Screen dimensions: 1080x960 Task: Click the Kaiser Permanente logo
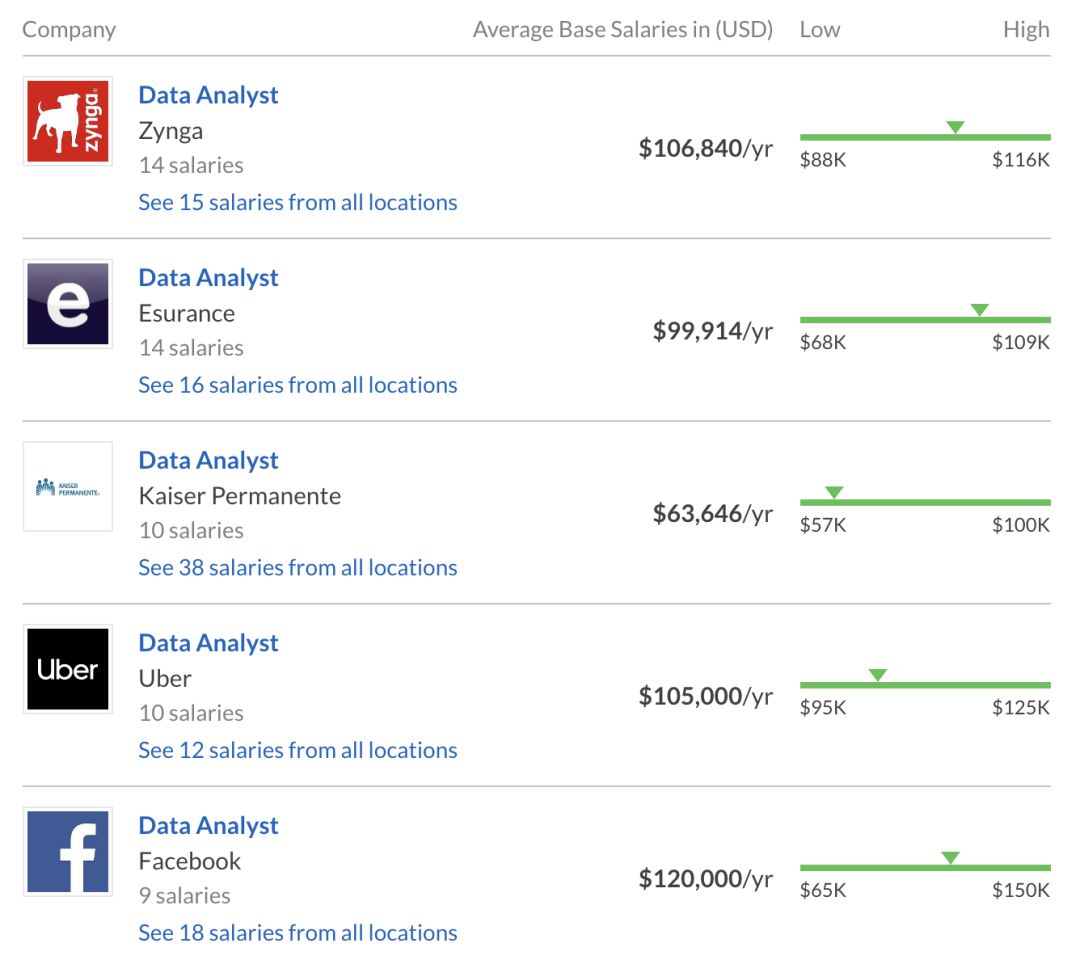pos(68,487)
